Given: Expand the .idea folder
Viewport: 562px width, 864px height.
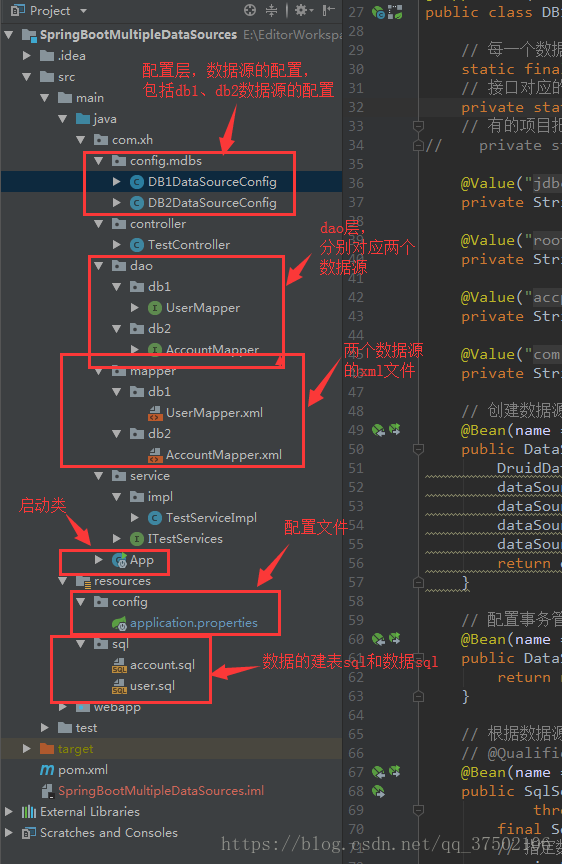Looking at the screenshot, I should (x=26, y=56).
